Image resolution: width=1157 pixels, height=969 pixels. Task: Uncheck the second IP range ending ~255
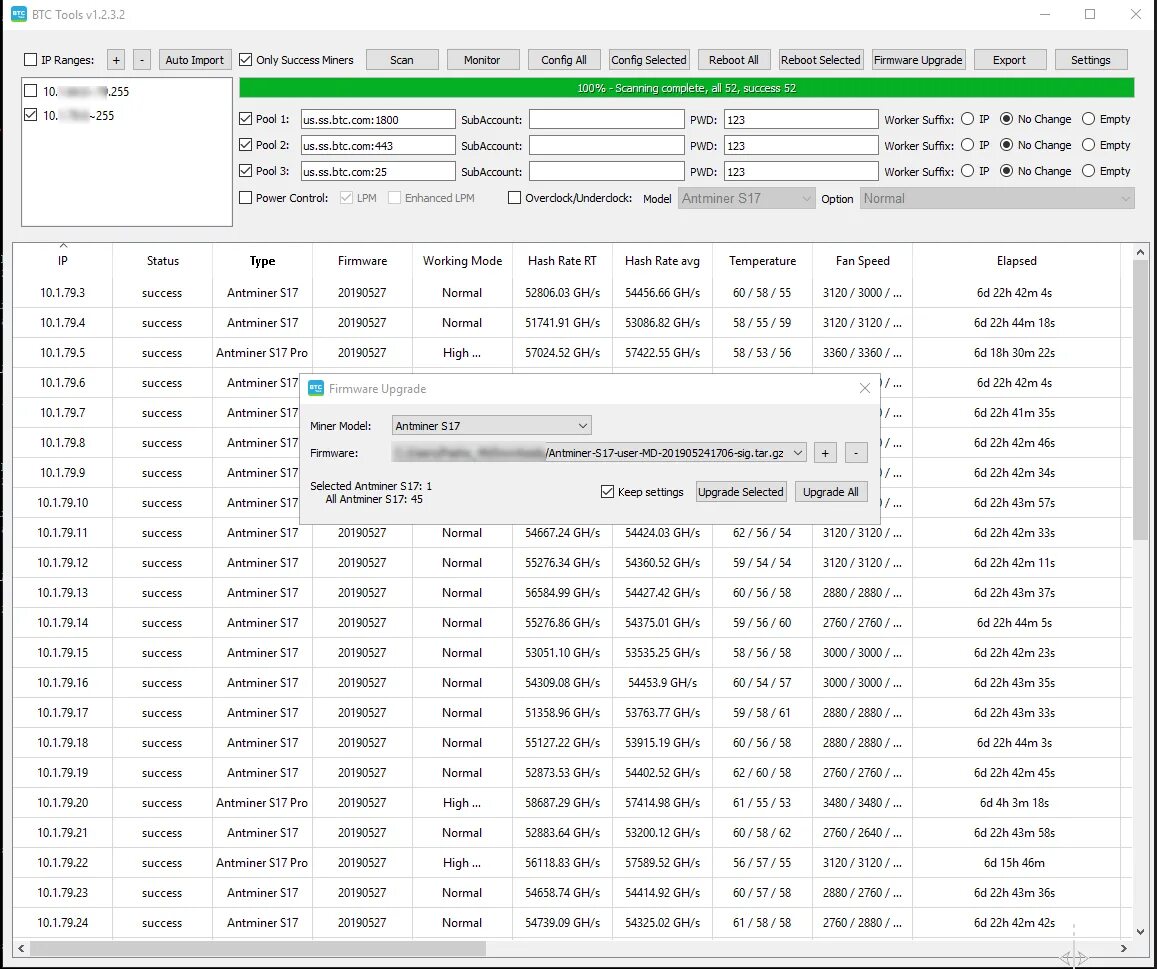point(30,114)
